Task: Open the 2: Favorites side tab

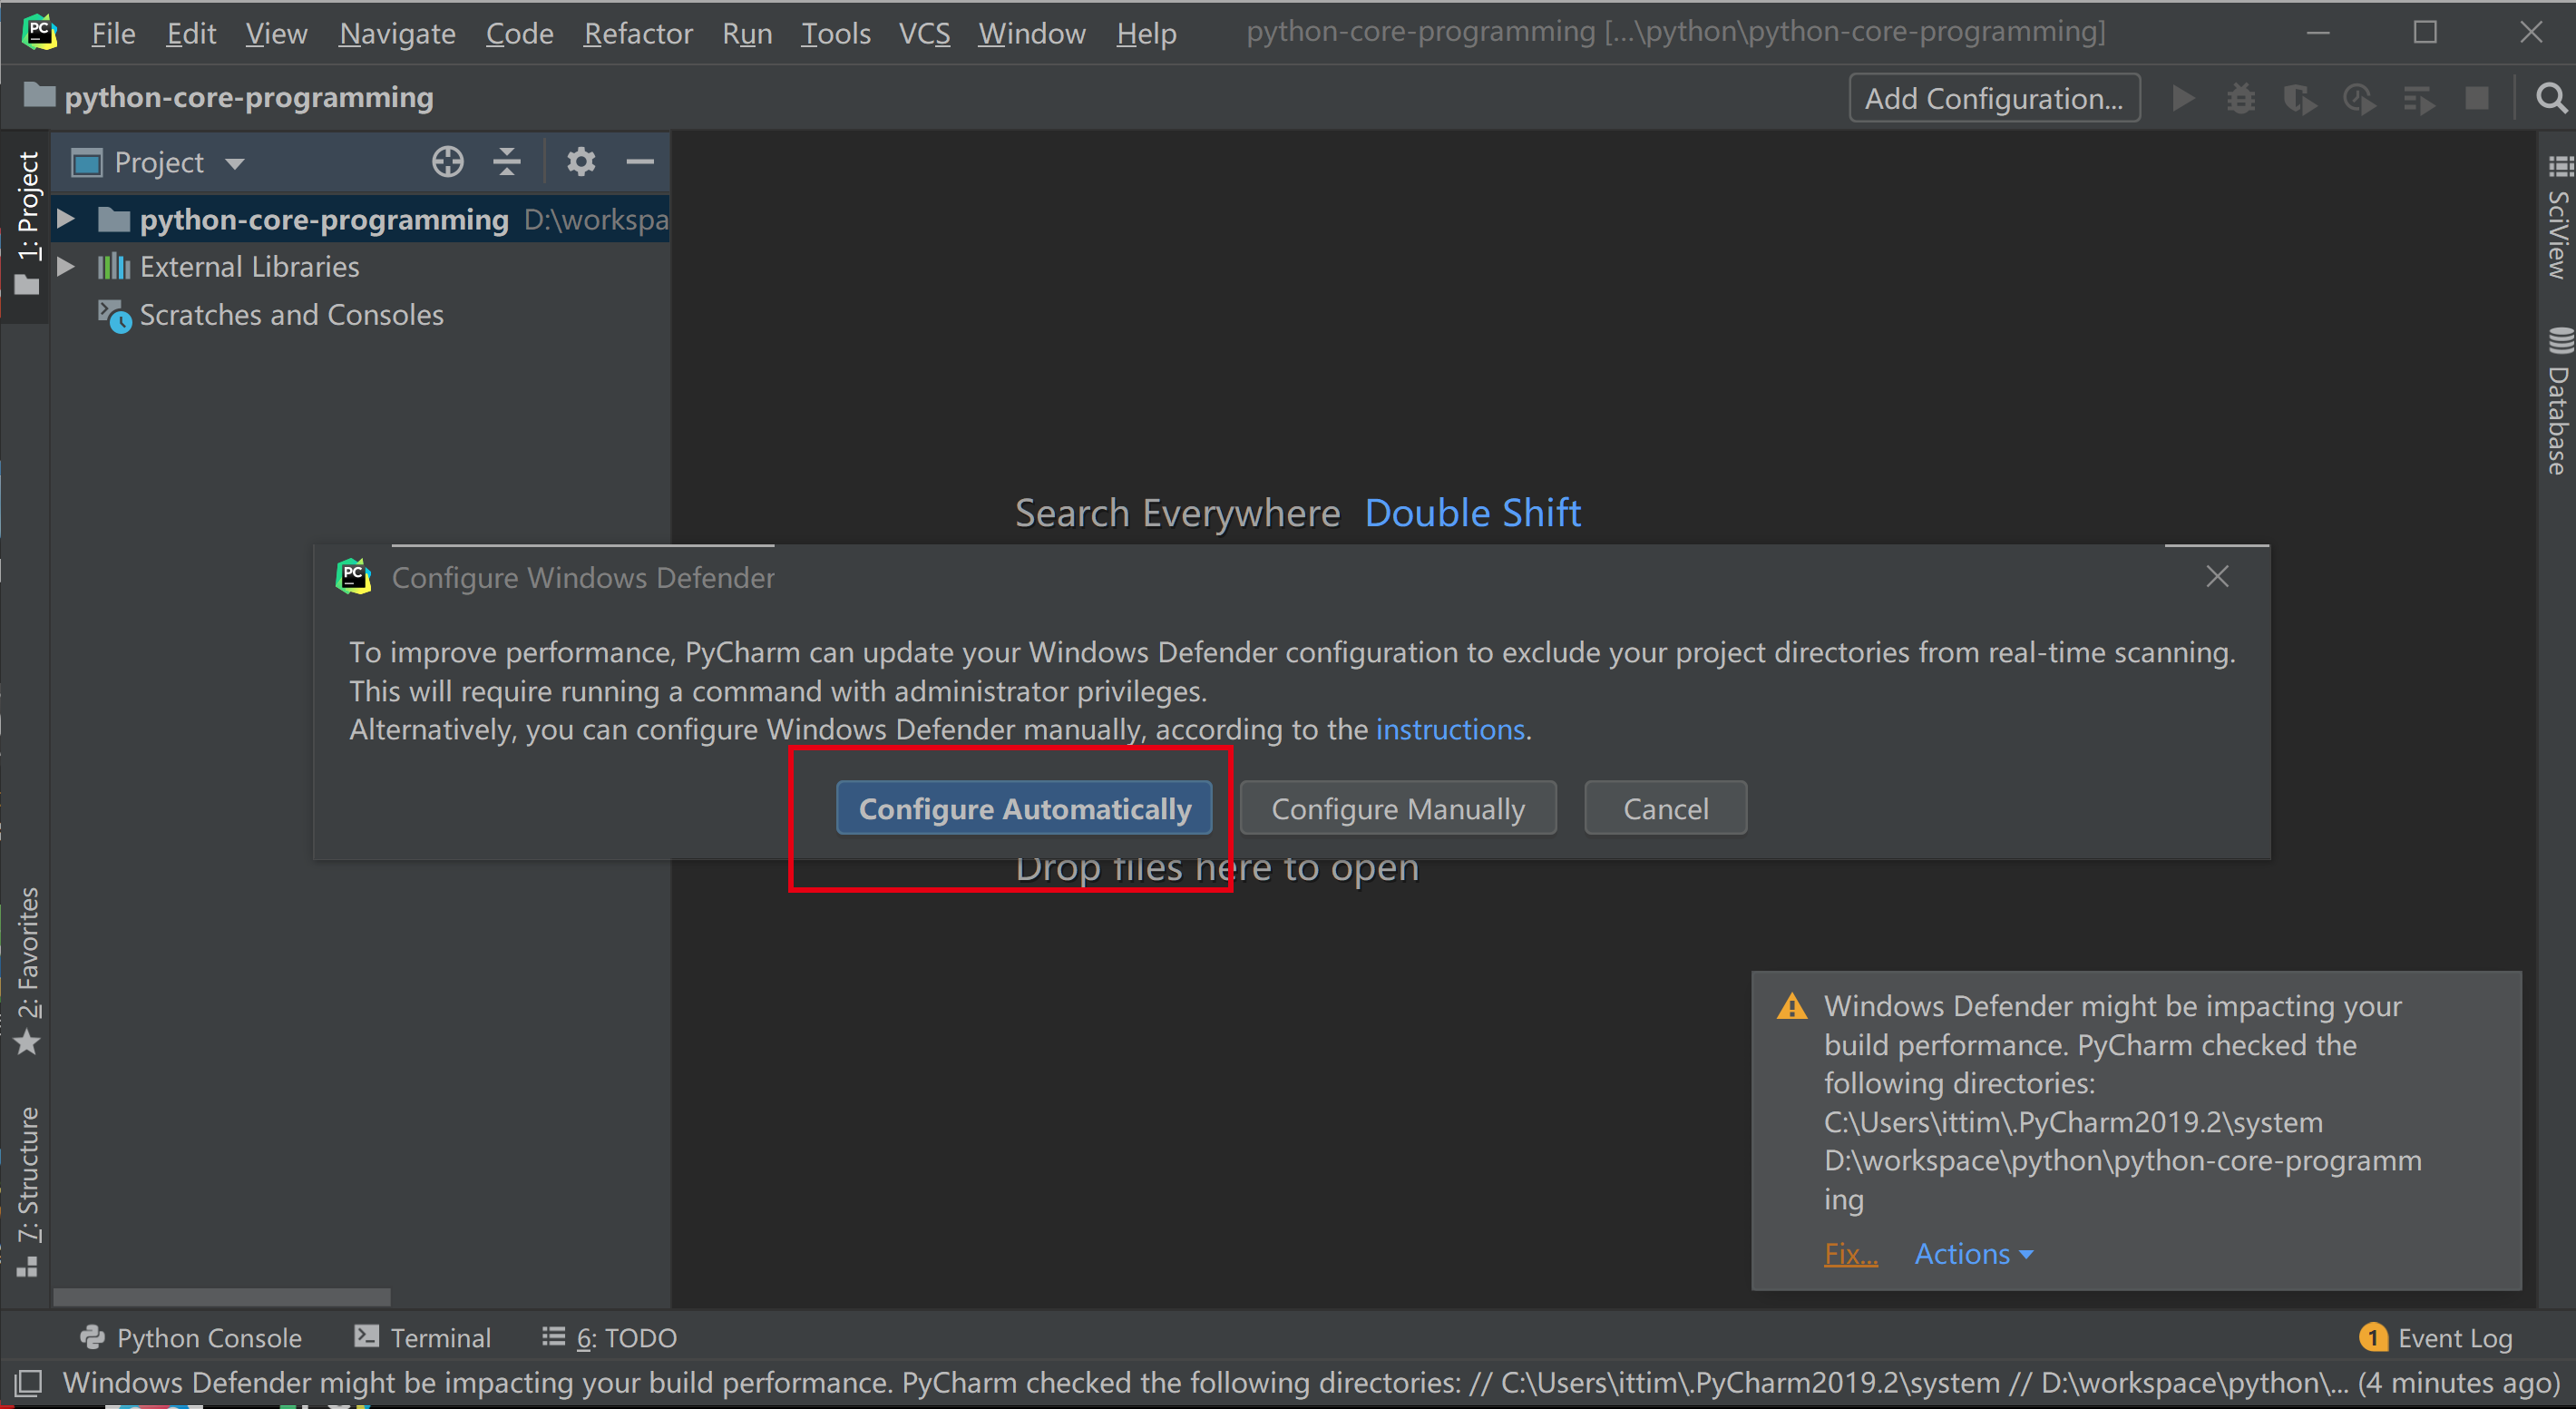Action: [27, 970]
